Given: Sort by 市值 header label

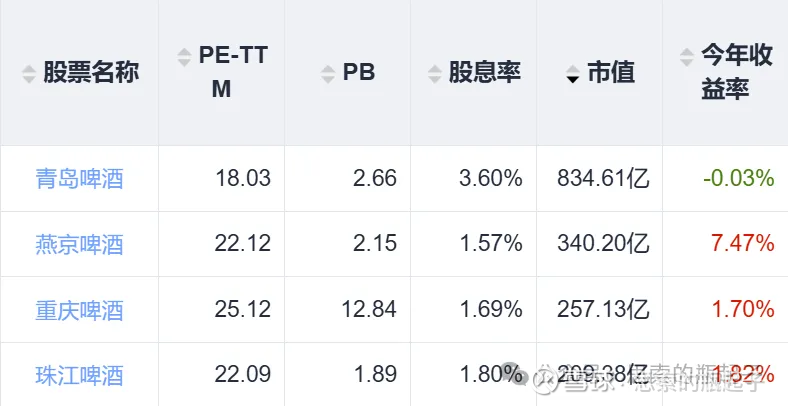Looking at the screenshot, I should (611, 73).
